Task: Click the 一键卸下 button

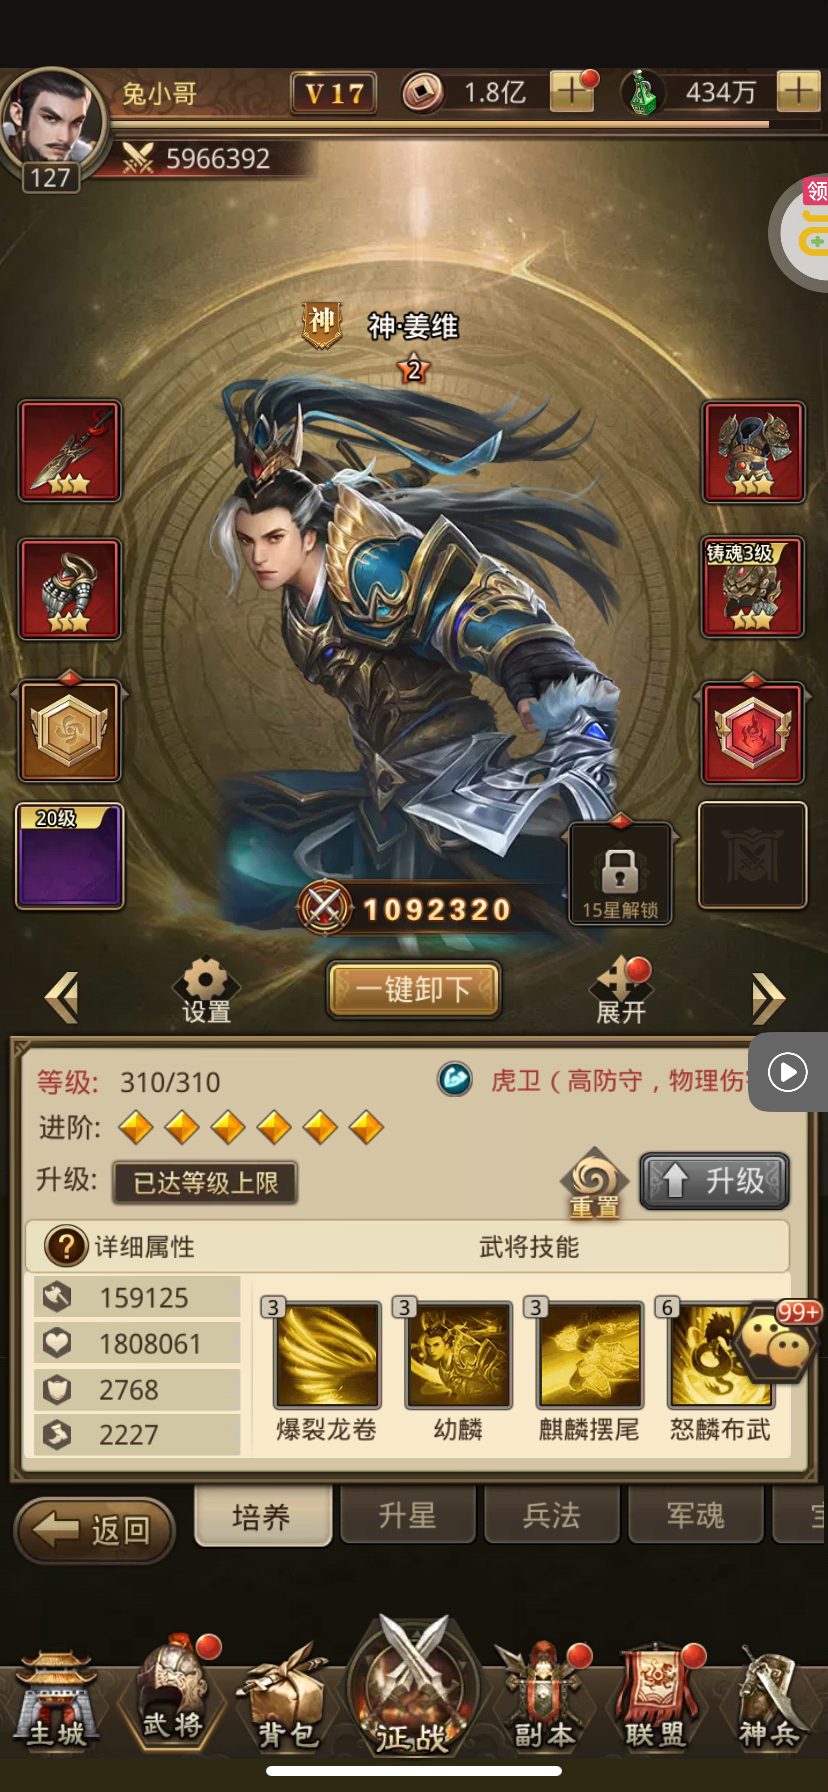Action: click(x=414, y=990)
